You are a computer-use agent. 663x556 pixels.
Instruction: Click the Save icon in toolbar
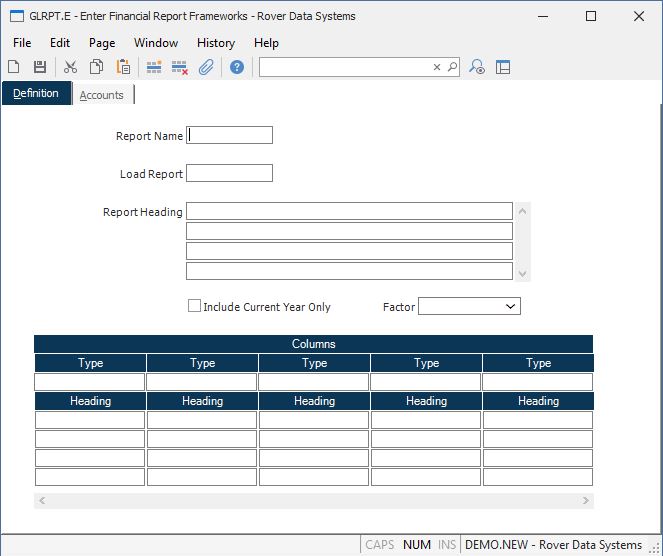point(40,67)
